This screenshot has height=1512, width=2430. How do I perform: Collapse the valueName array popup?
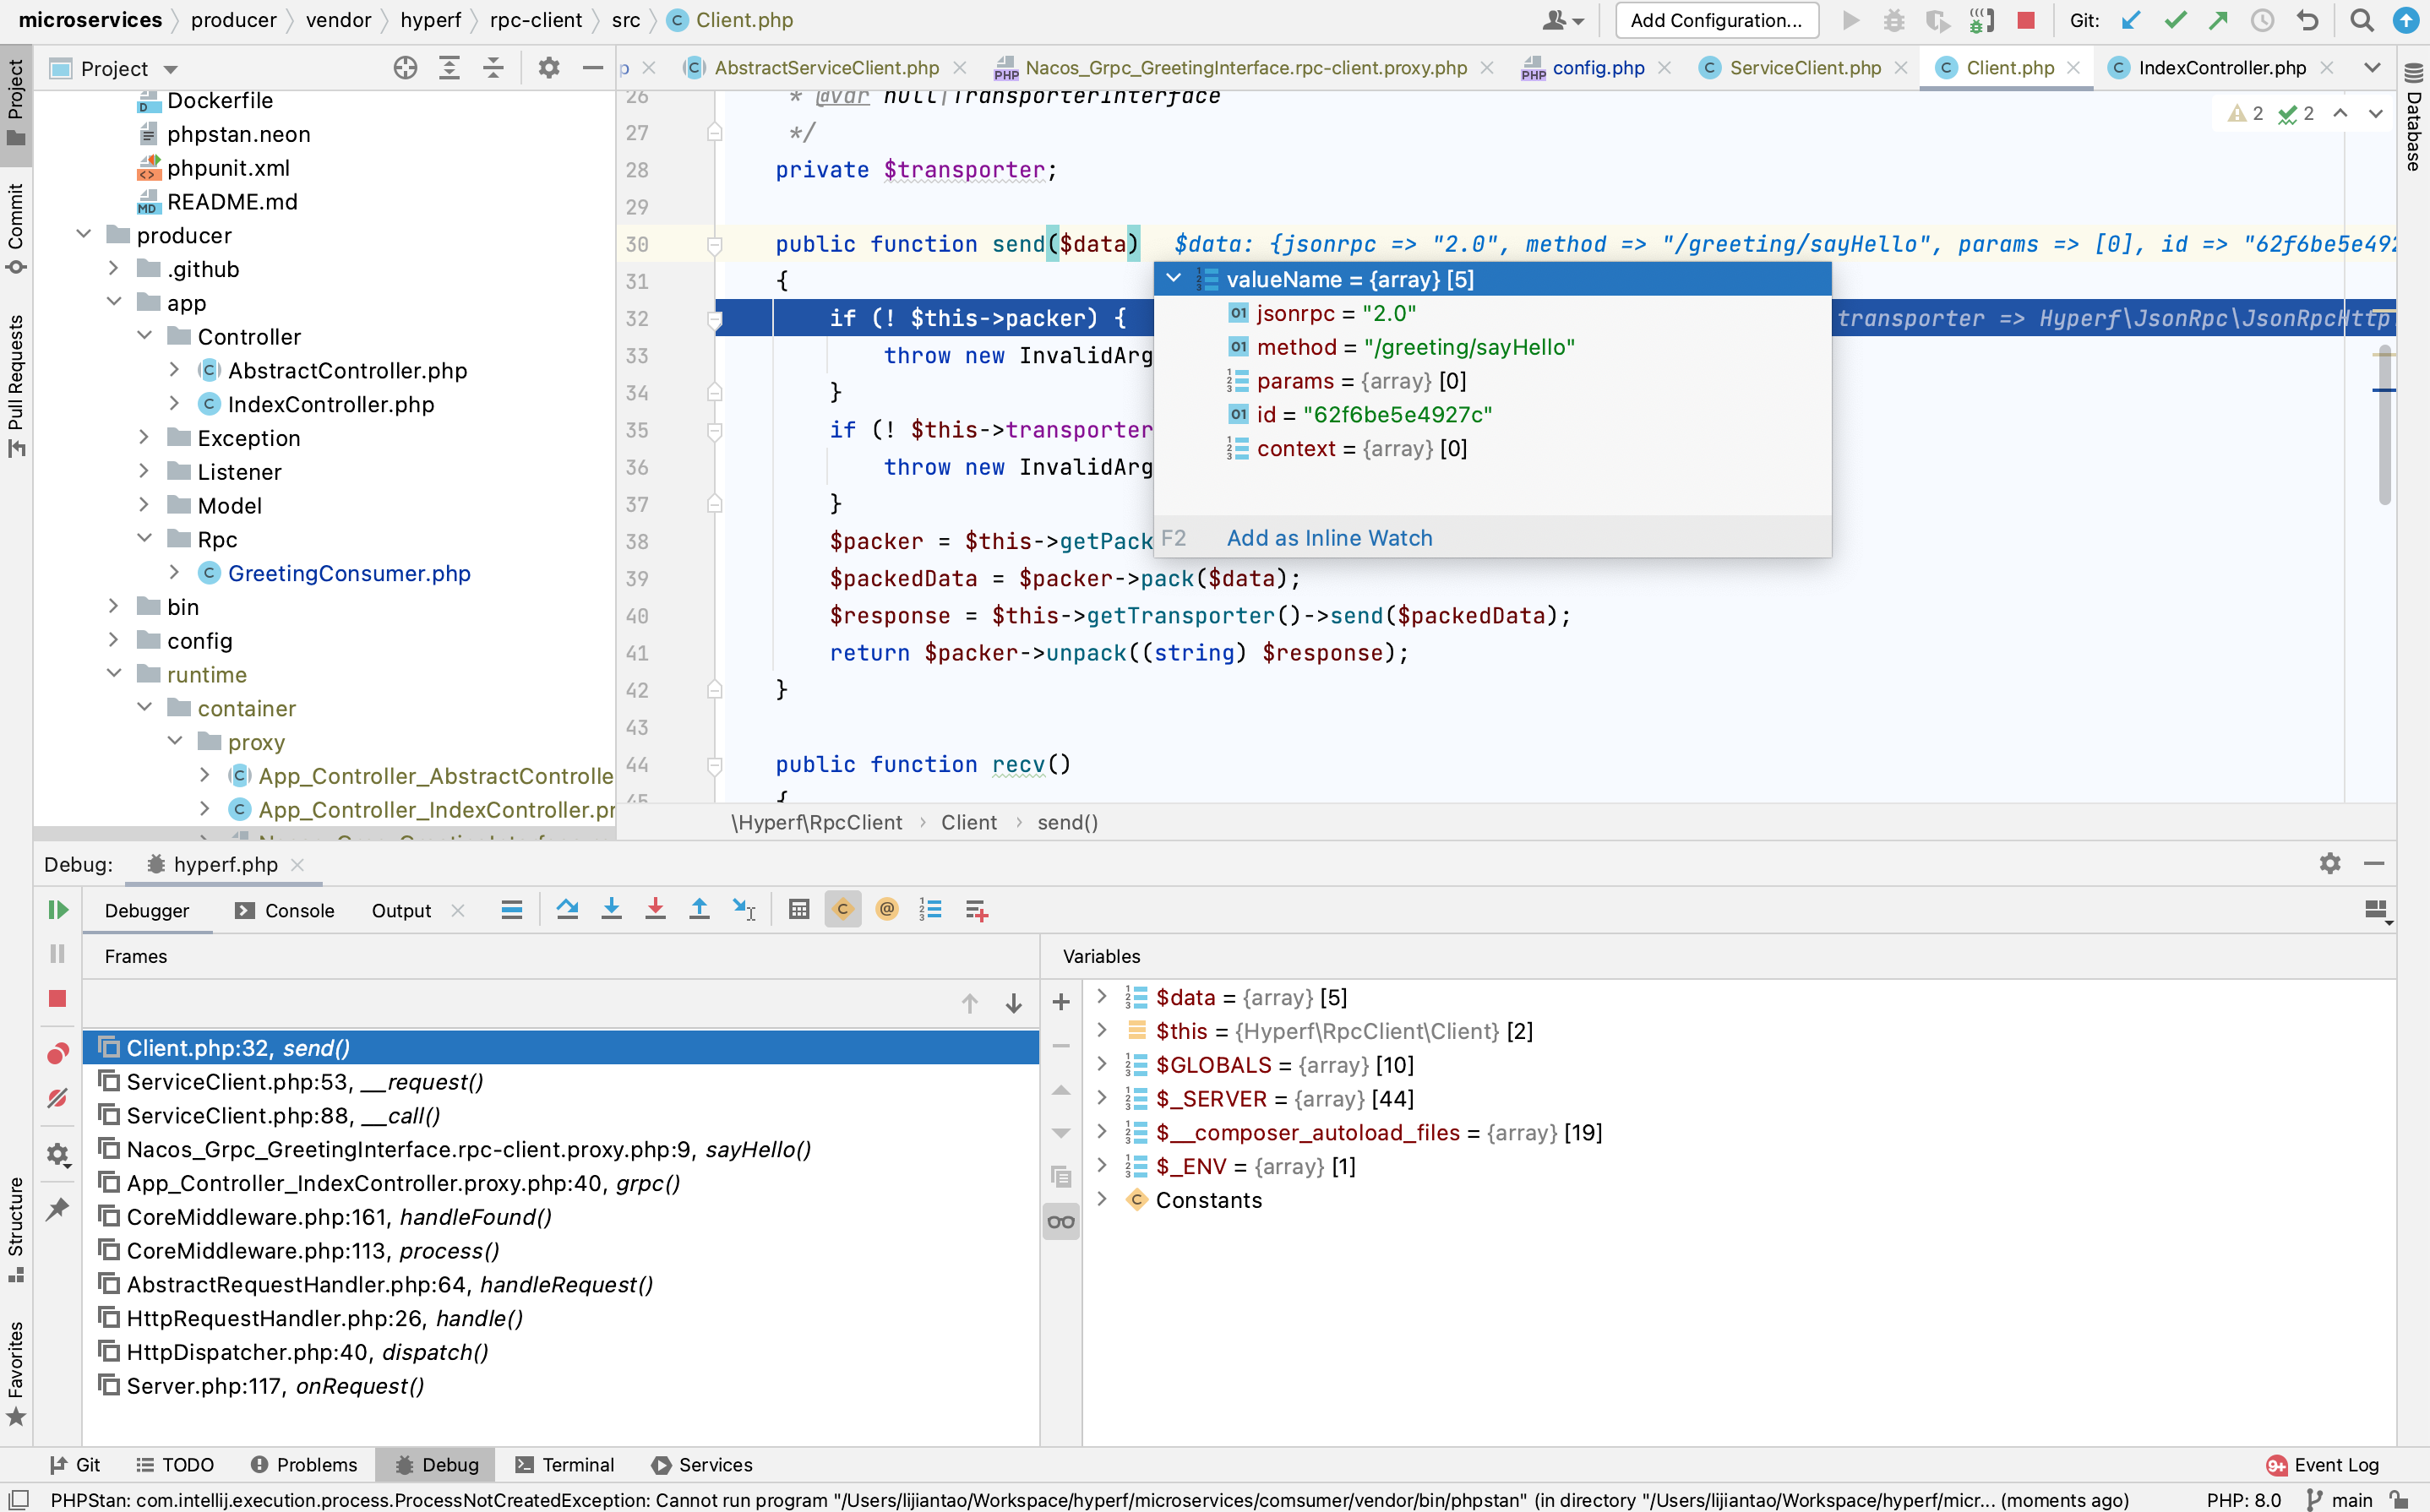[x=1174, y=279]
